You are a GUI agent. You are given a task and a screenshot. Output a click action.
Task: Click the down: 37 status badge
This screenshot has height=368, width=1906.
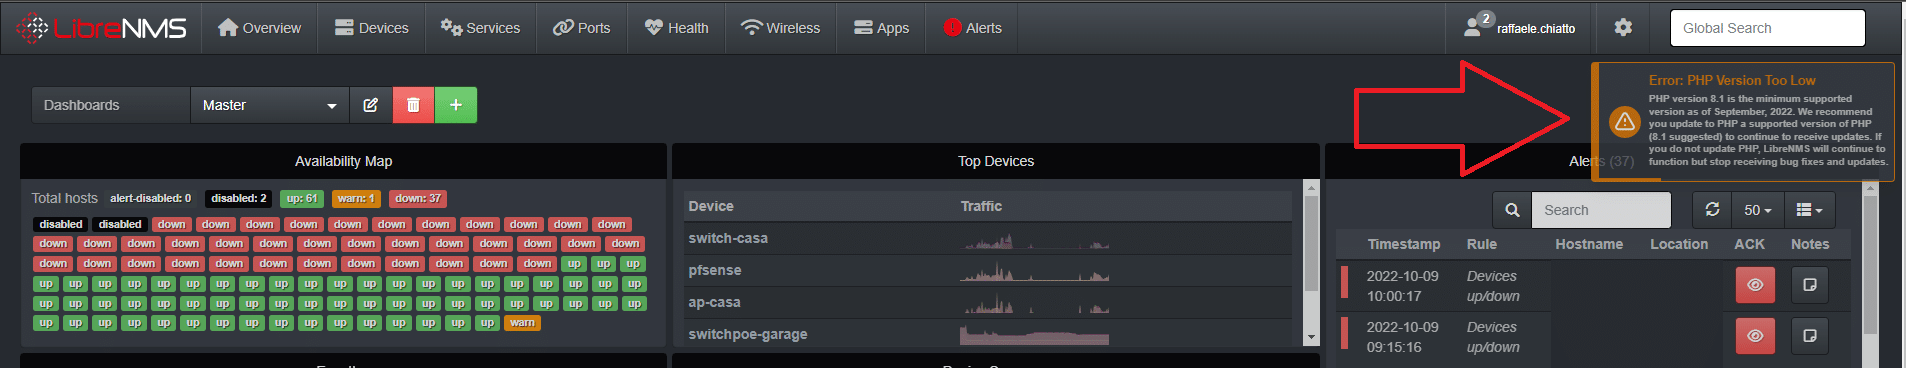coord(418,198)
